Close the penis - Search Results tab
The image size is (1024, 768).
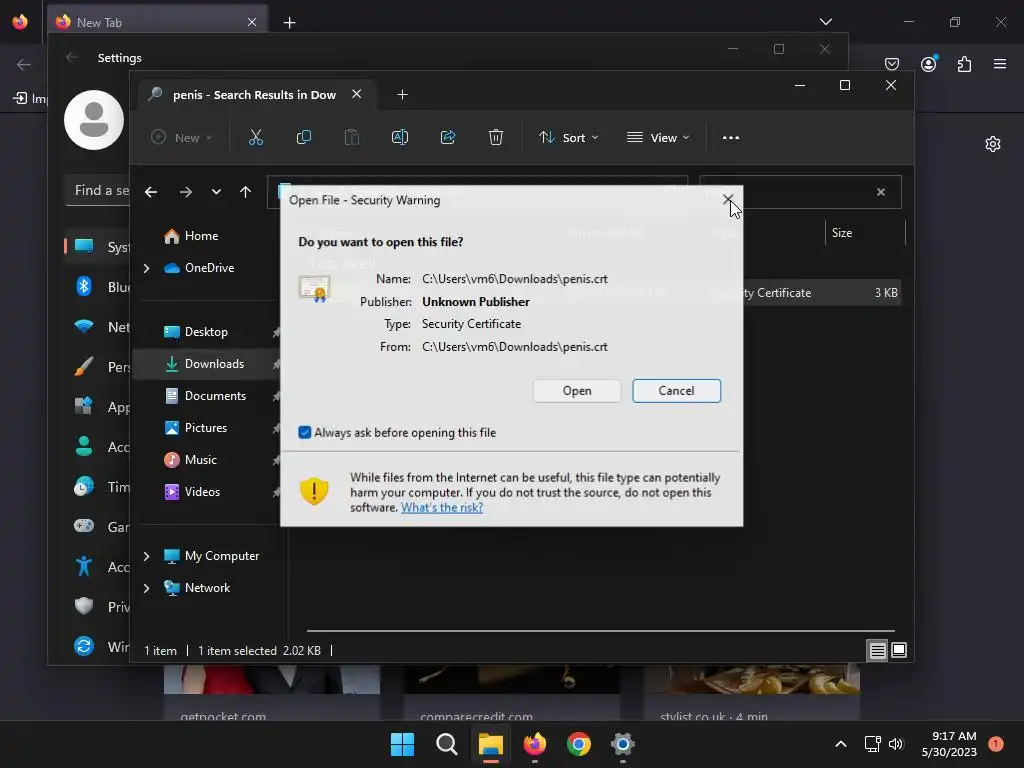tap(357, 94)
